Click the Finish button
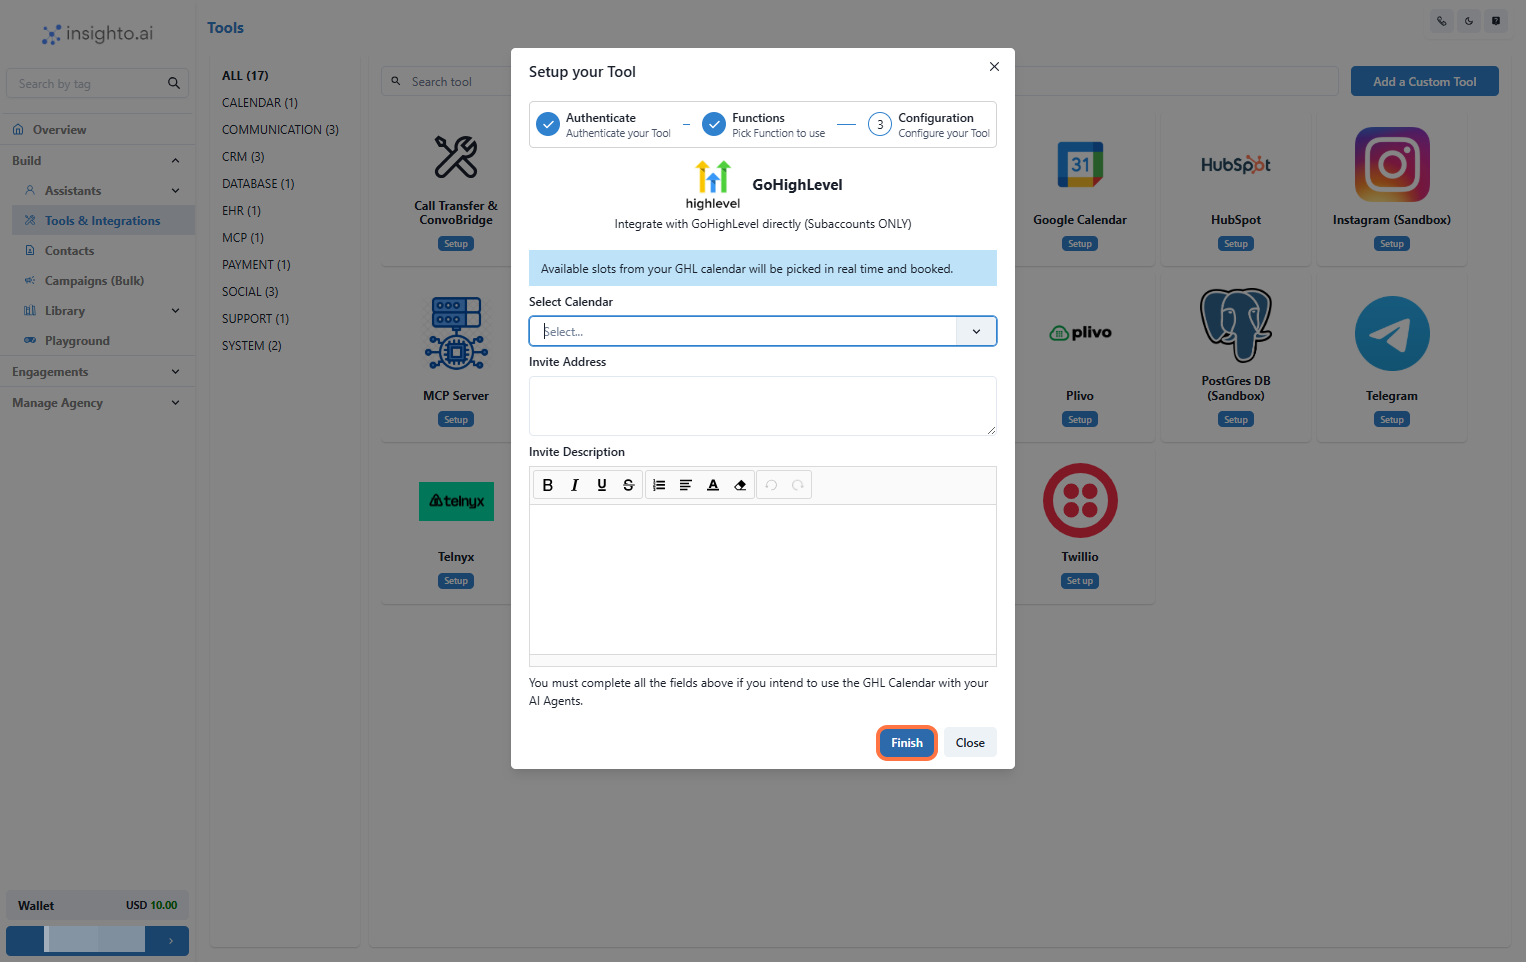This screenshot has width=1526, height=962. coord(907,743)
